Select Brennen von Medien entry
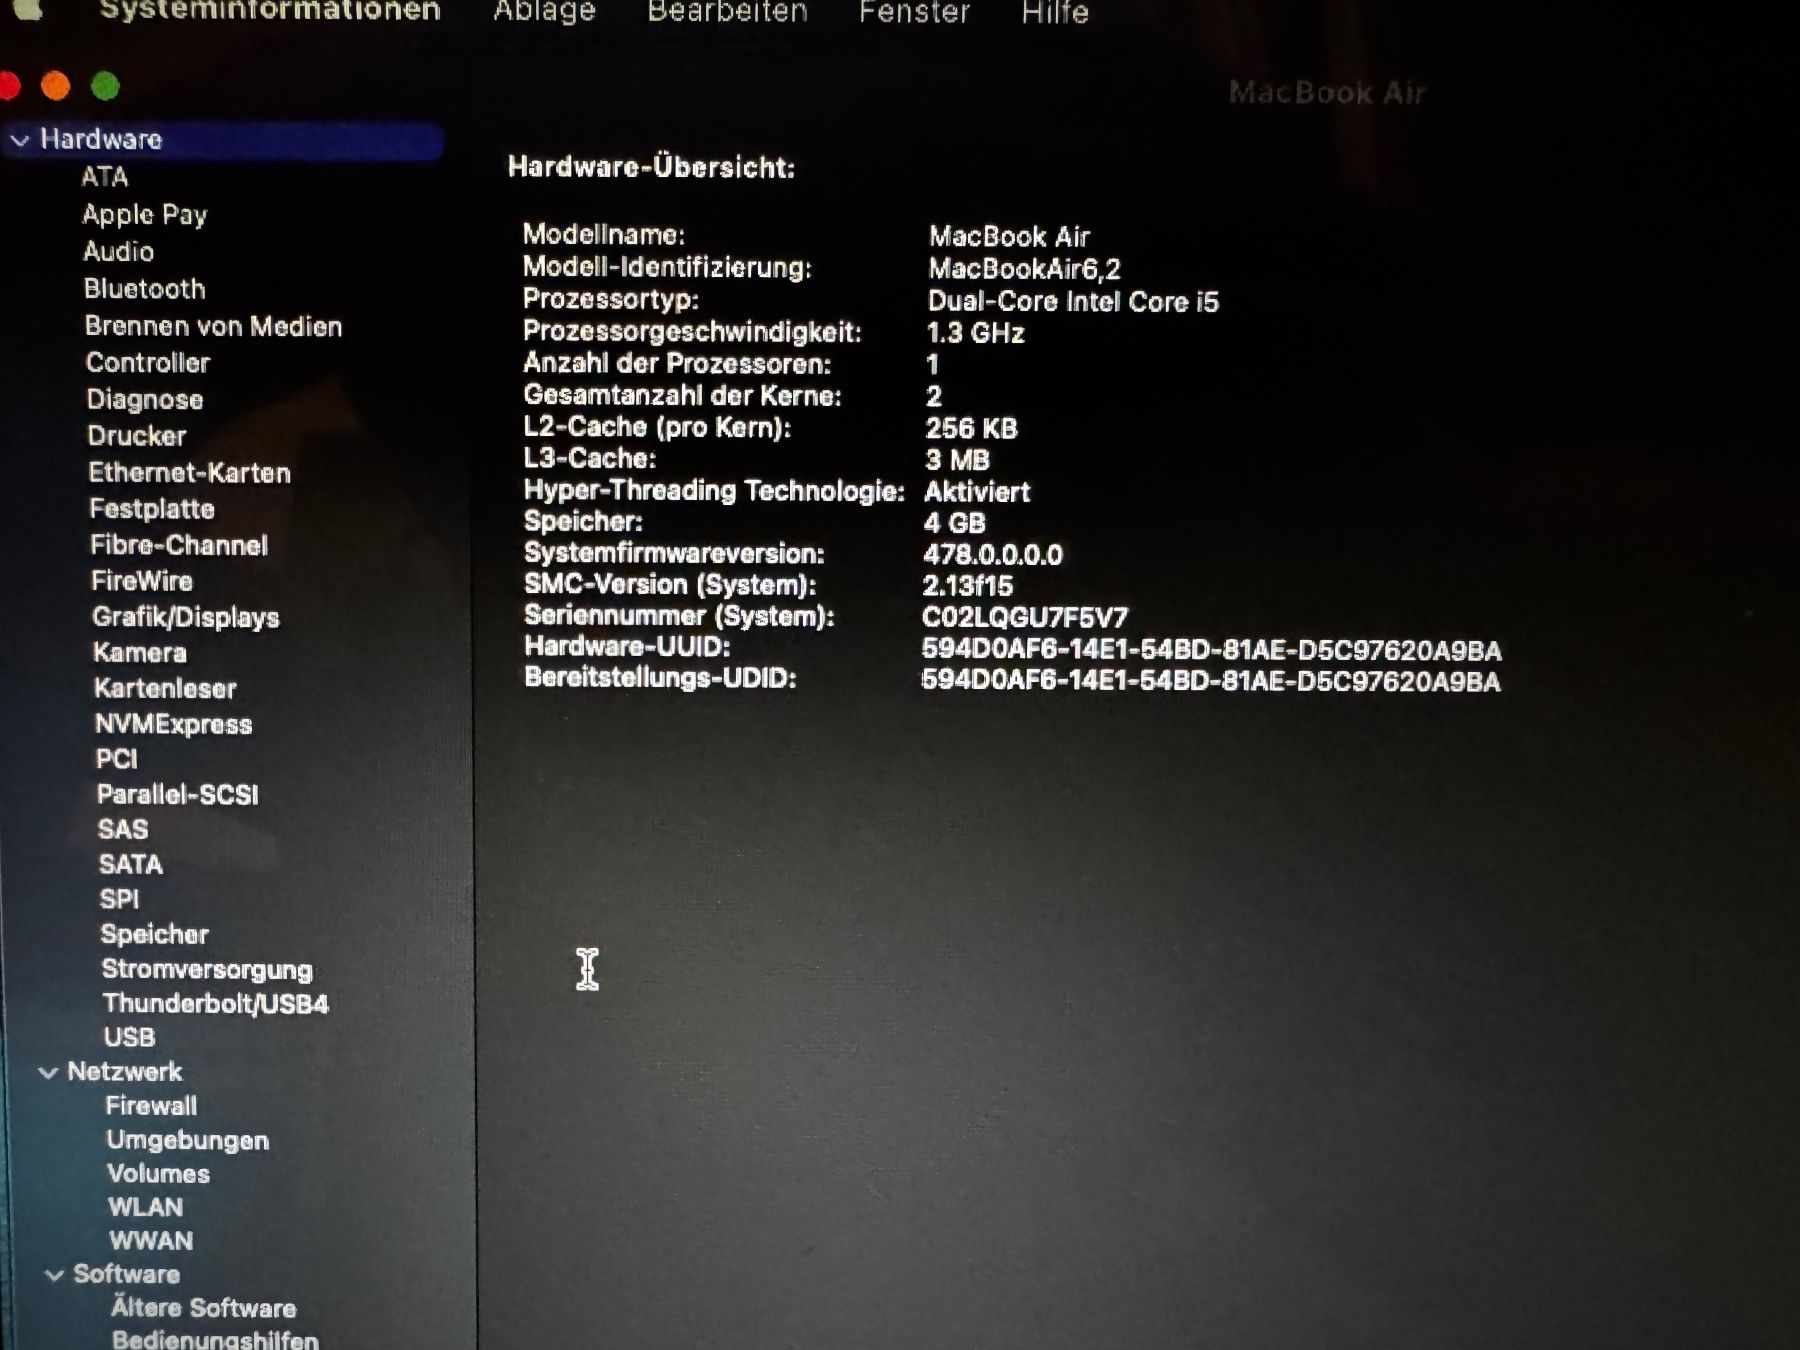Viewport: 1800px width, 1350px height. tap(213, 326)
